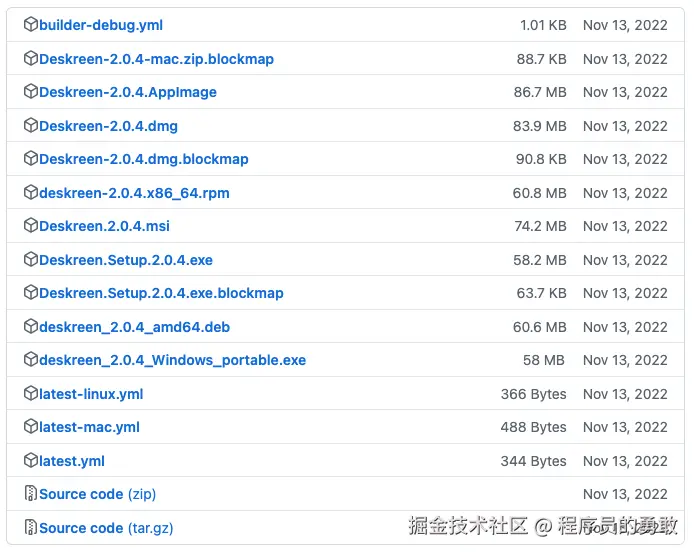Click package icon beside builder-debug.yml
Image resolution: width=694 pixels, height=553 pixels.
(31, 25)
